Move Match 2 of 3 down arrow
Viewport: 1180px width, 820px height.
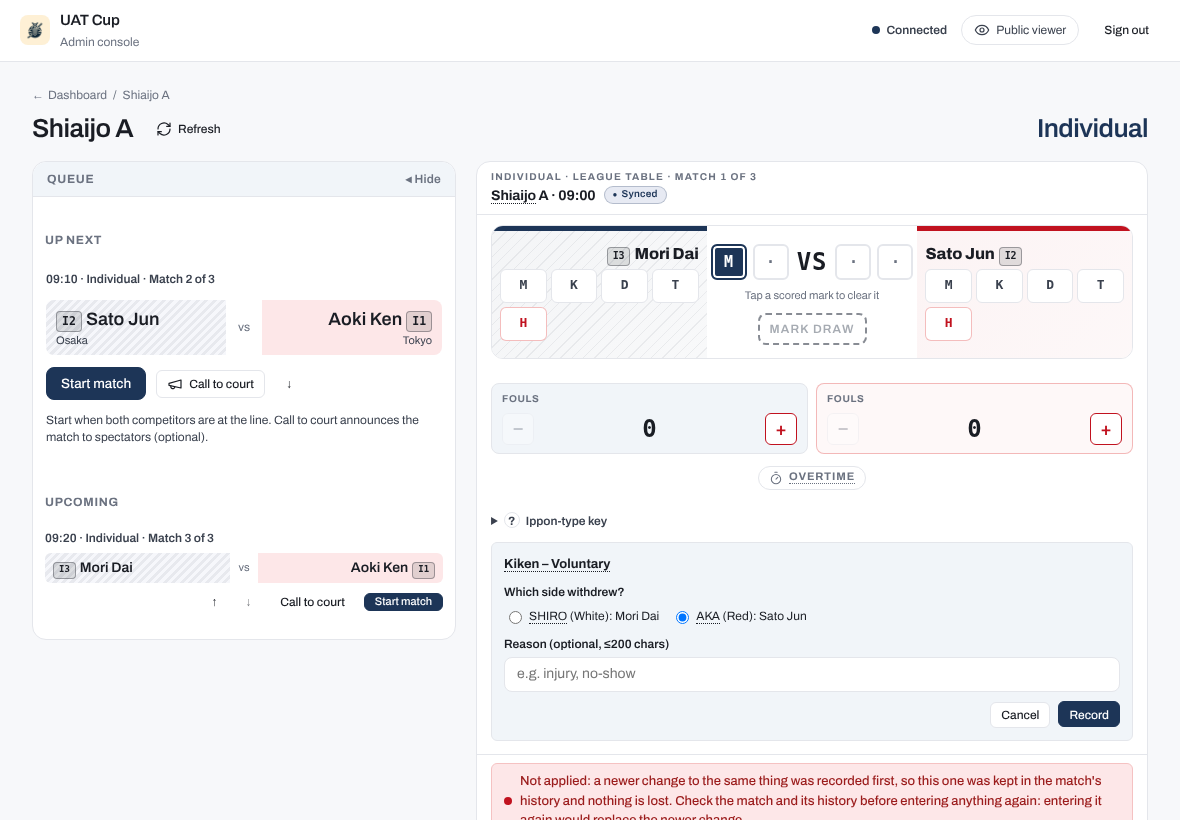point(289,384)
